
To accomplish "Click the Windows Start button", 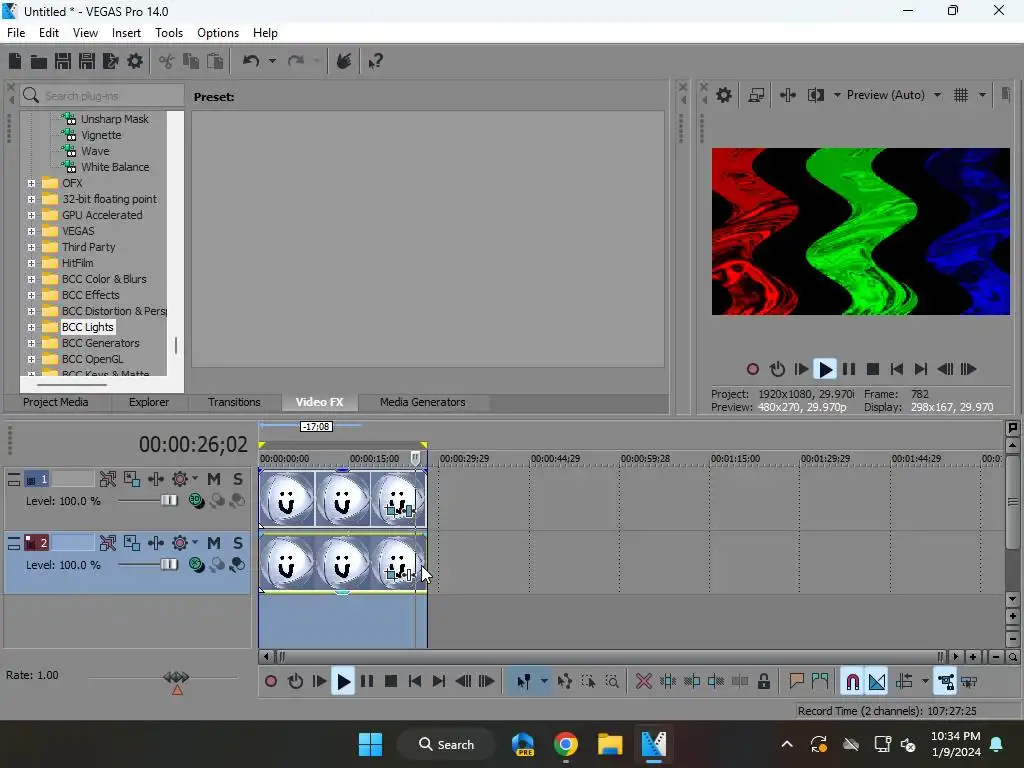I will 370,744.
